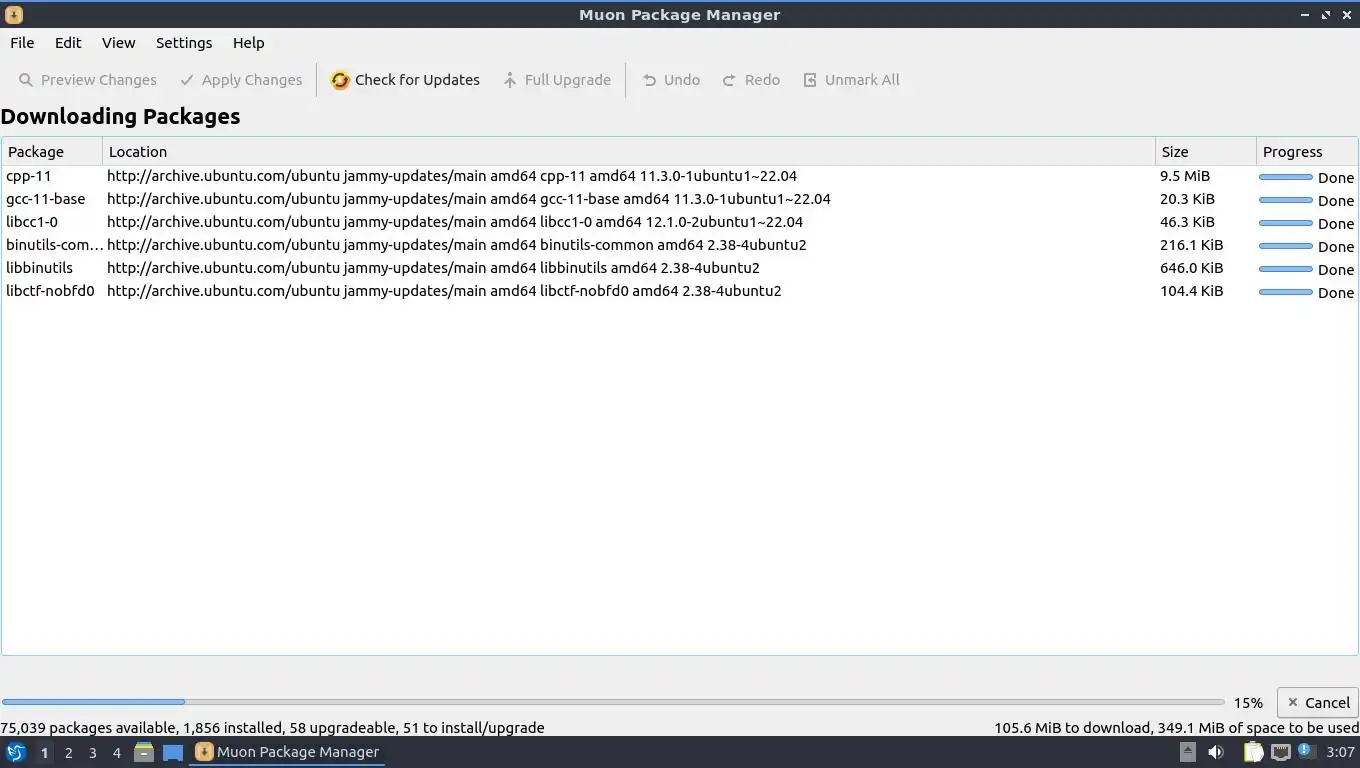Click the libctf-nobfd0 row progress bar

1286,292
